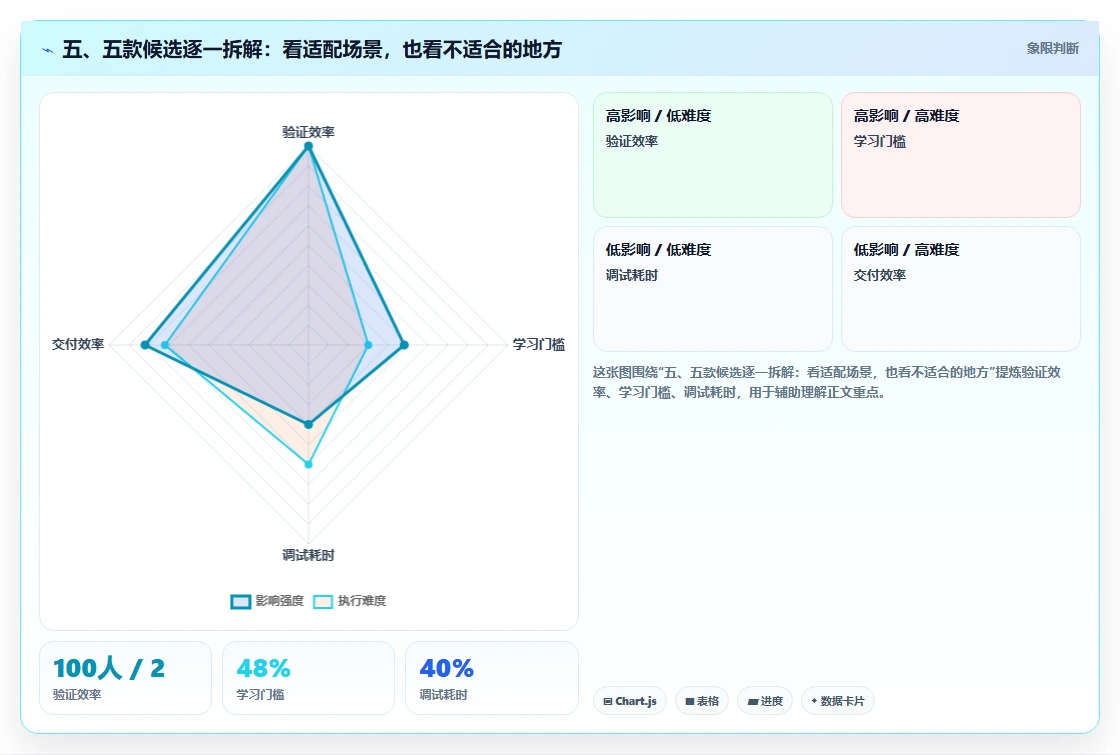Click the 影响强度 legend label

[279, 601]
